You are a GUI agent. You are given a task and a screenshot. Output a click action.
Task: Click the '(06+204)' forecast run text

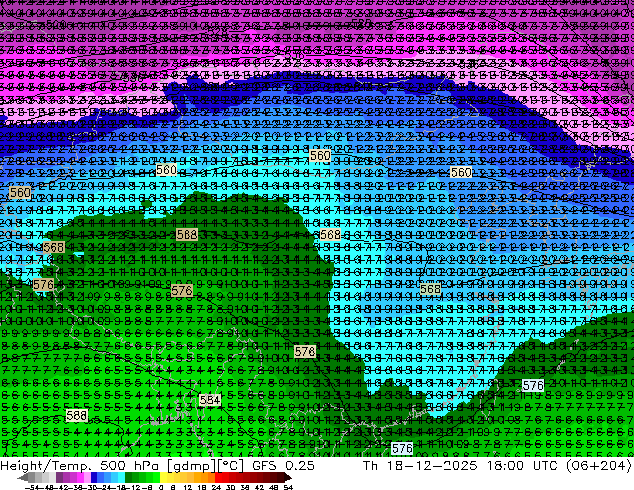click(598, 466)
